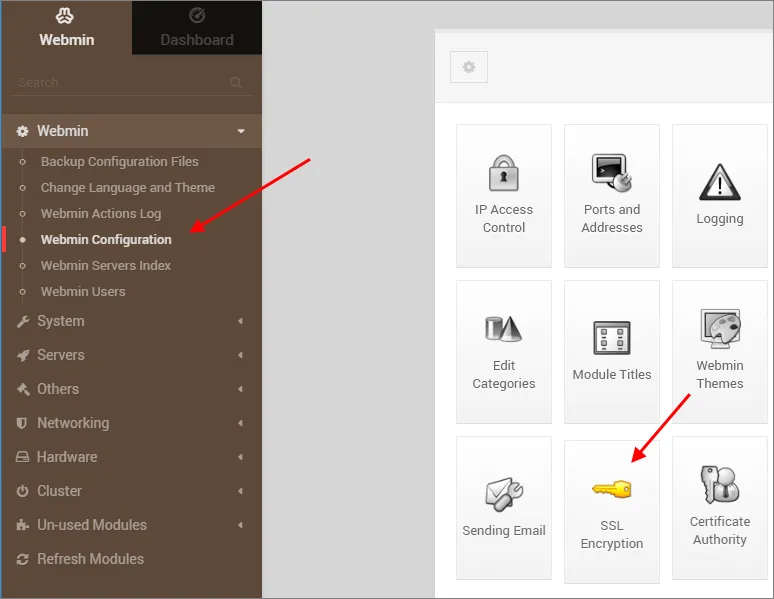Switch to the Dashboard tab label
Viewport: 774px width, 599px height.
tap(197, 40)
